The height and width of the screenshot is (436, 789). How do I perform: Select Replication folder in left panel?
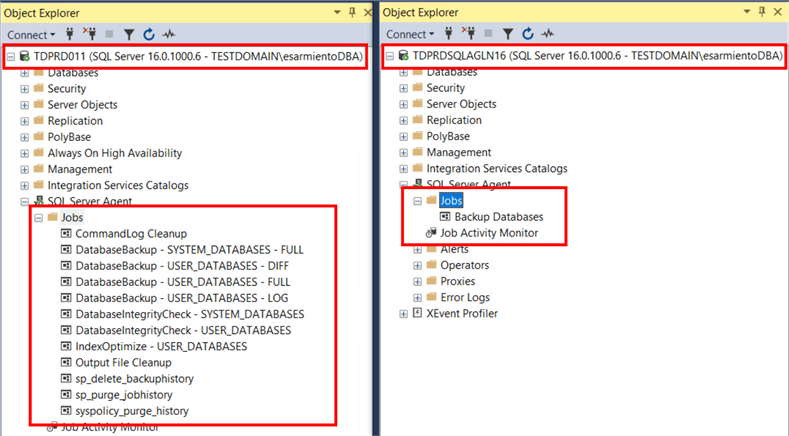click(75, 121)
